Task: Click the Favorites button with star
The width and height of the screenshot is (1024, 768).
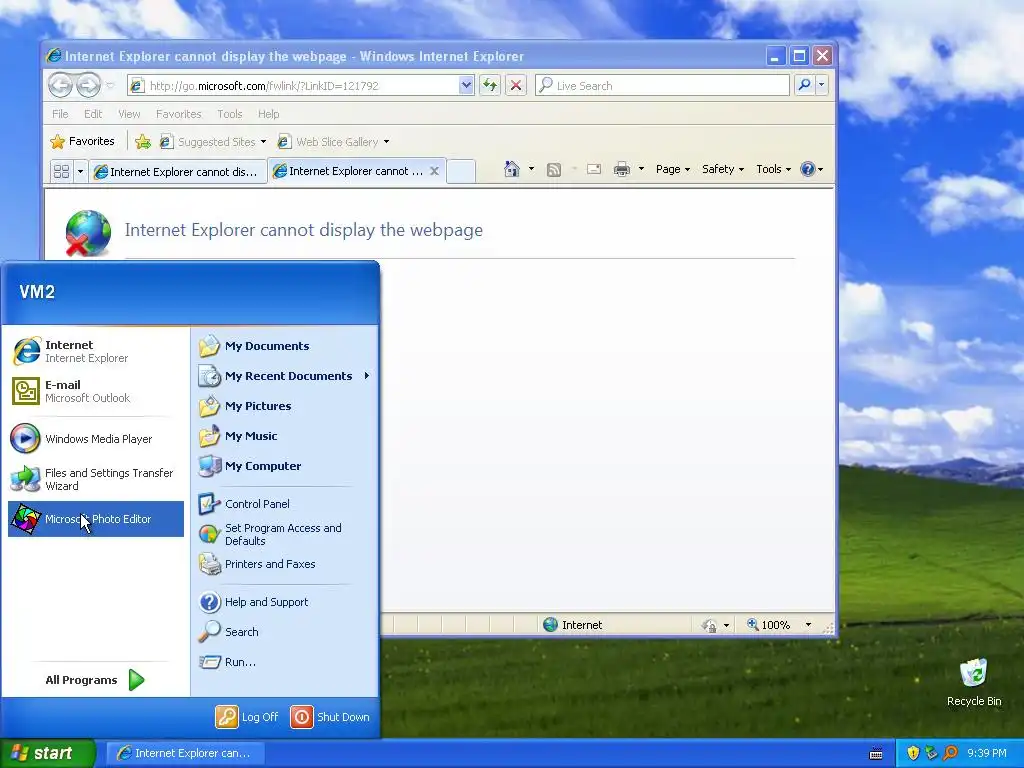Action: pos(83,141)
